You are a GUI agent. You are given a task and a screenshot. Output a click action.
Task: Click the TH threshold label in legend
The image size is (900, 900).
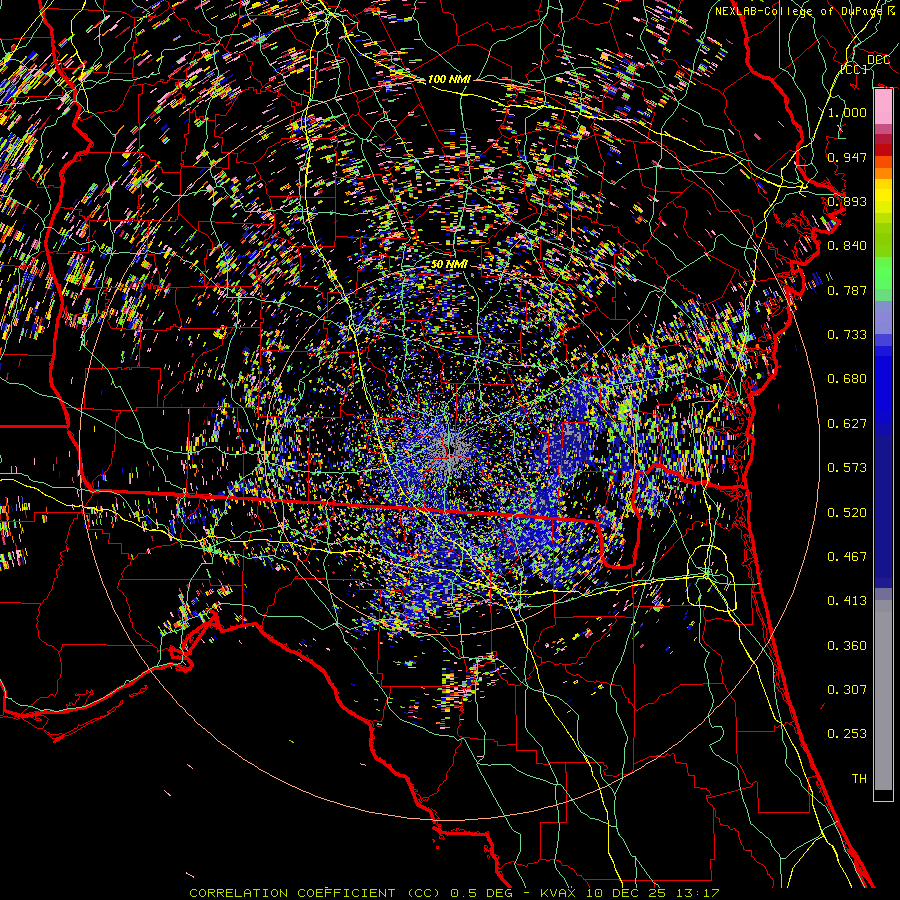click(859, 778)
